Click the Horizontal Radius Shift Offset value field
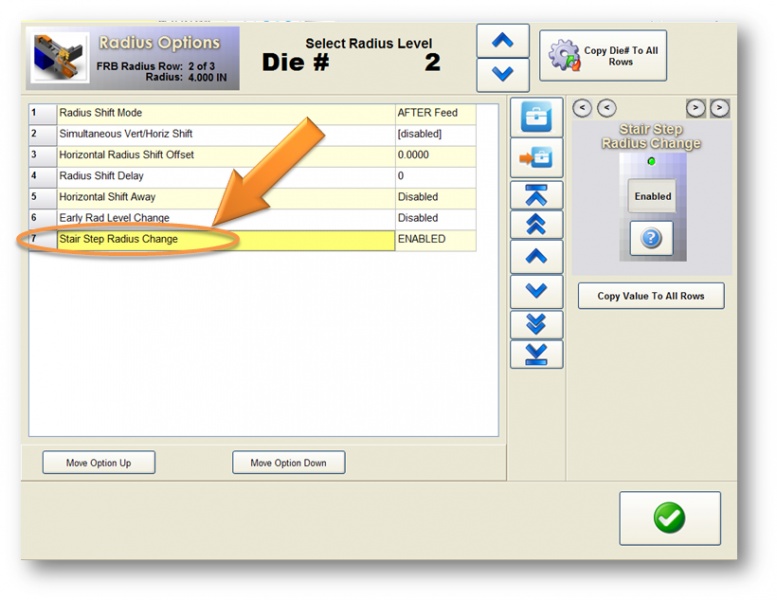 pyautogui.click(x=434, y=155)
